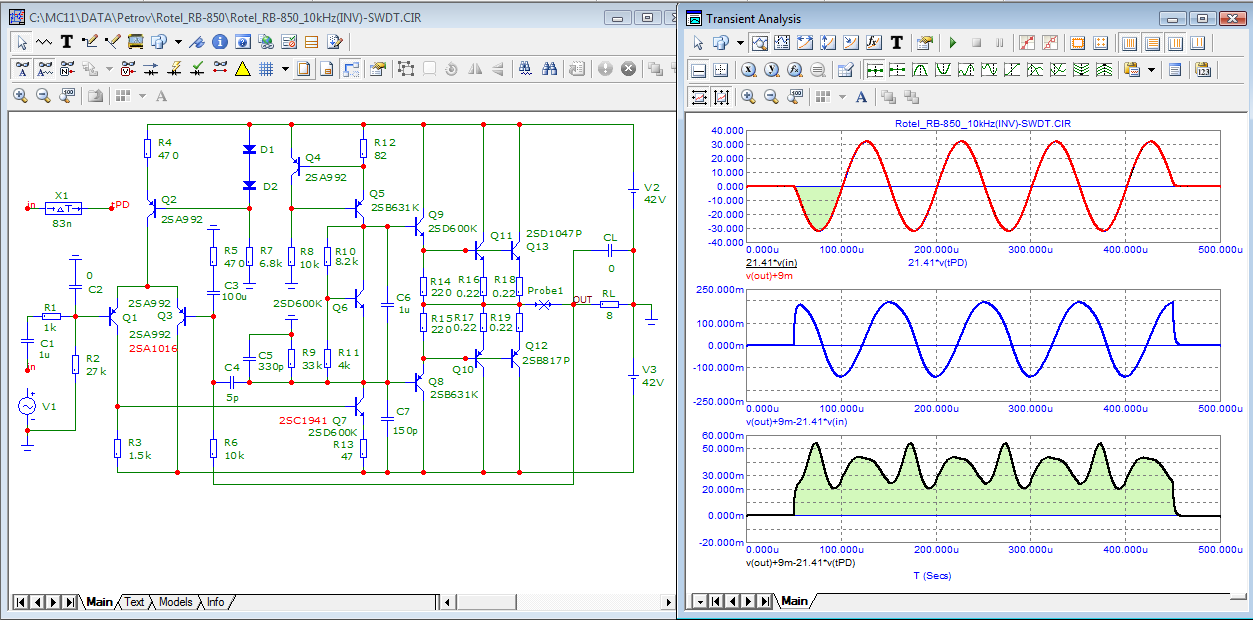Click the lightning bolt current display icon
Image resolution: width=1253 pixels, height=620 pixels.
coord(174,69)
